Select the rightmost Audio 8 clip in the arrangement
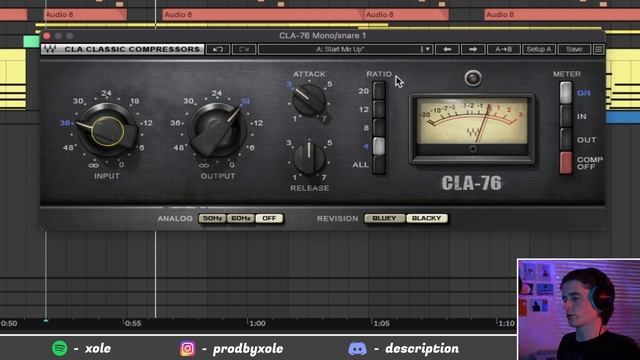Screen dimensions: 640x360 [562, 15]
